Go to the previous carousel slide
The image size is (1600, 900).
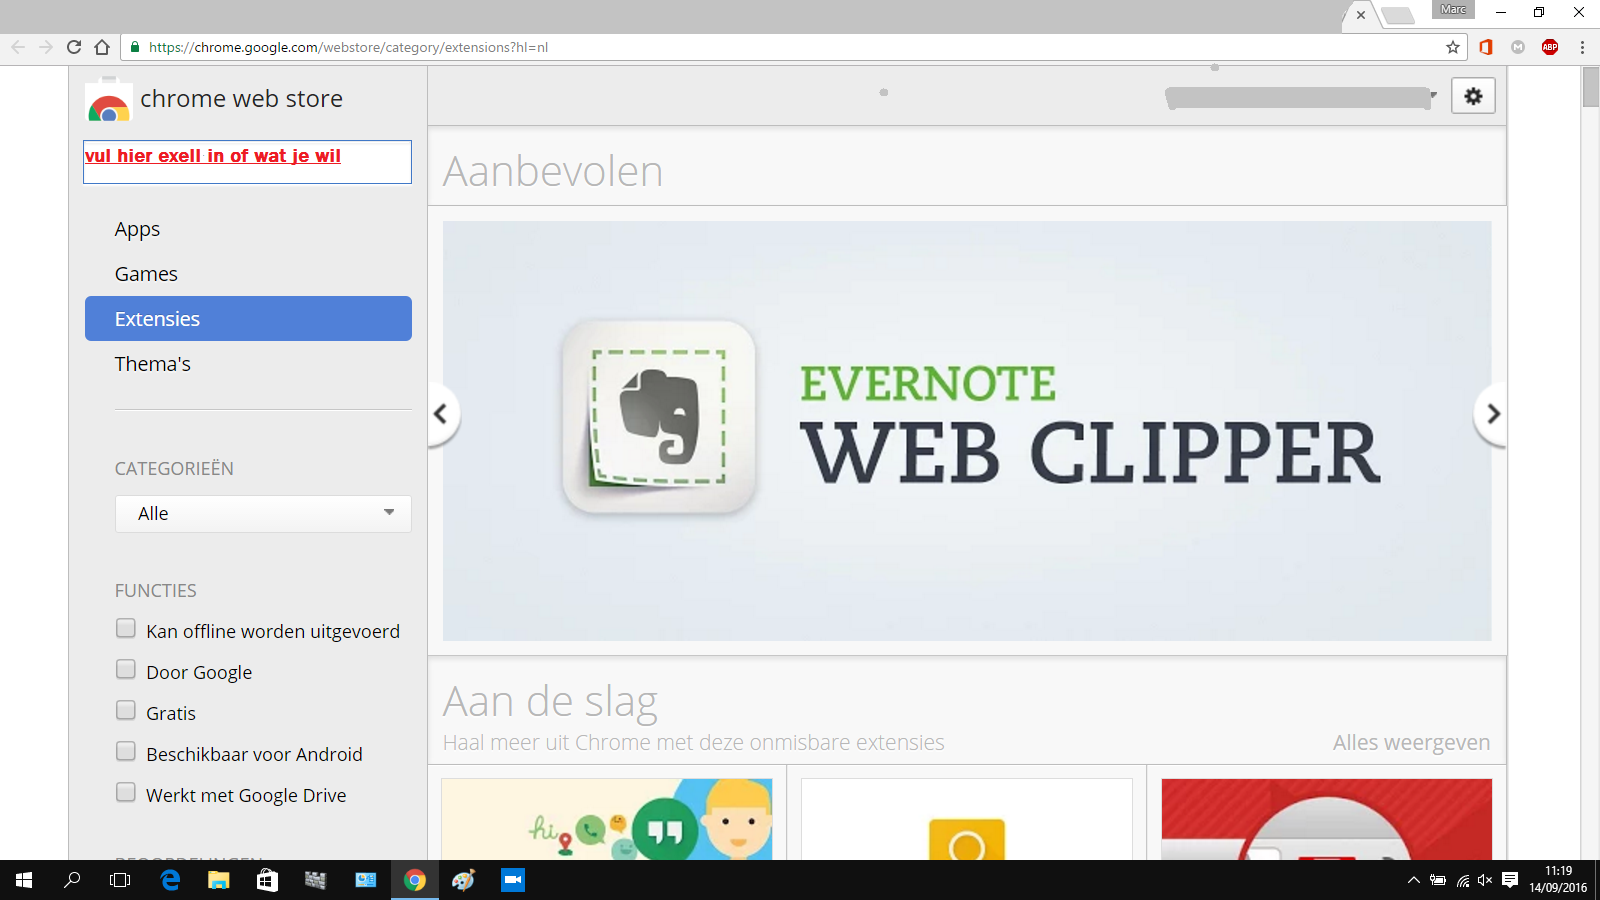[441, 414]
